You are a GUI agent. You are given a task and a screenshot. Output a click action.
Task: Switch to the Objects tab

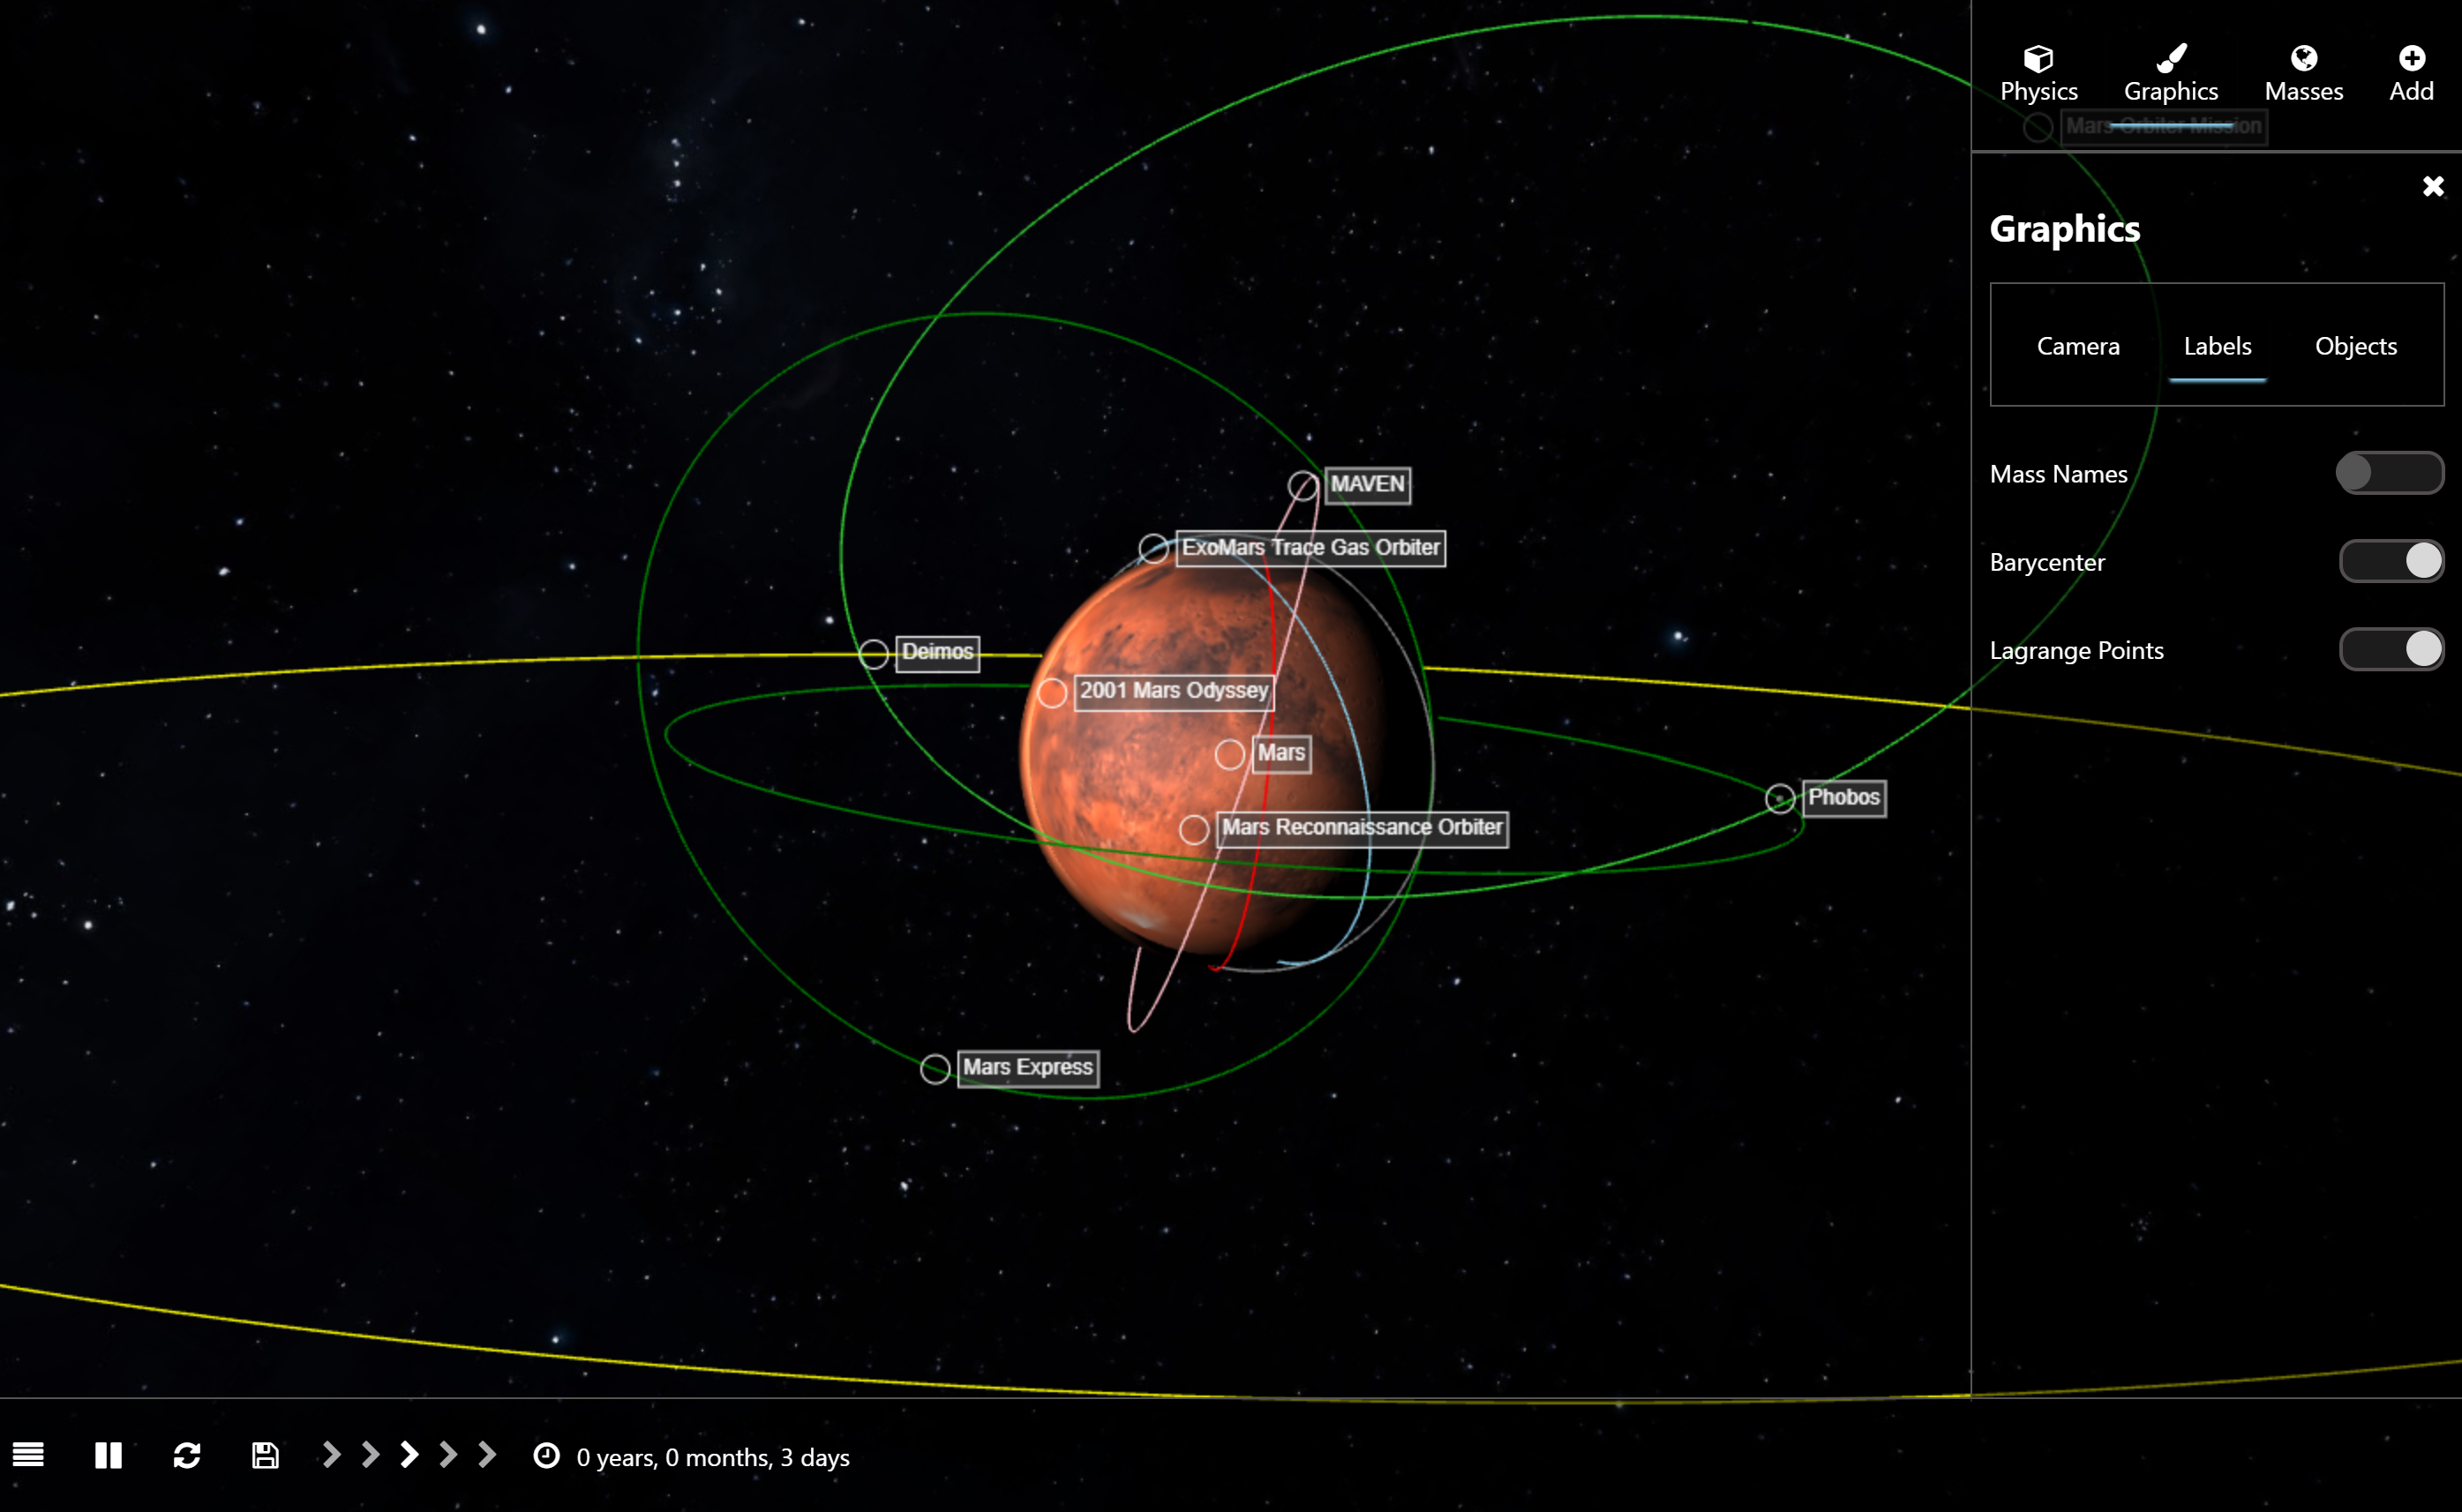click(x=2356, y=345)
